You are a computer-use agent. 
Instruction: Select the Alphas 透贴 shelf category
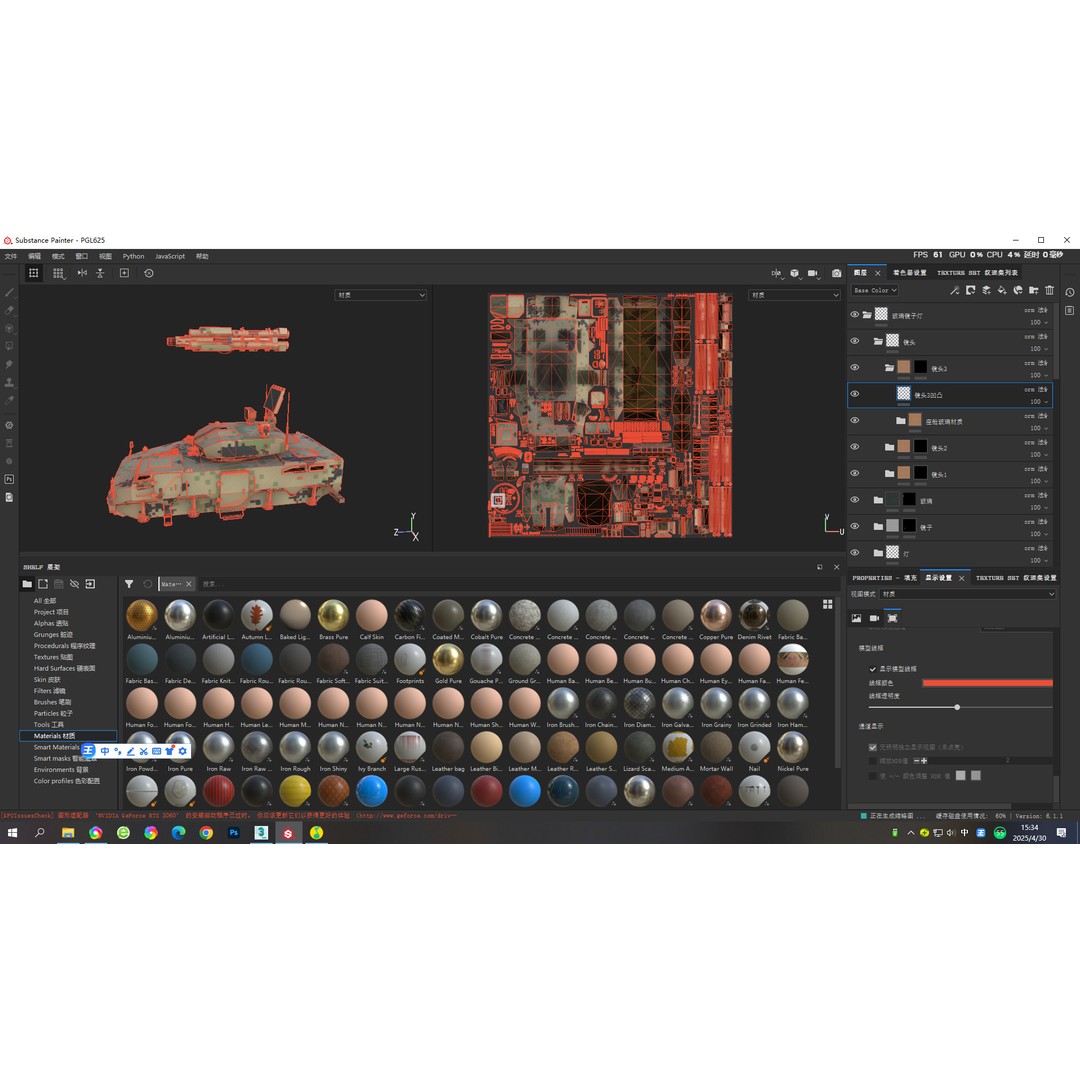[x=51, y=623]
